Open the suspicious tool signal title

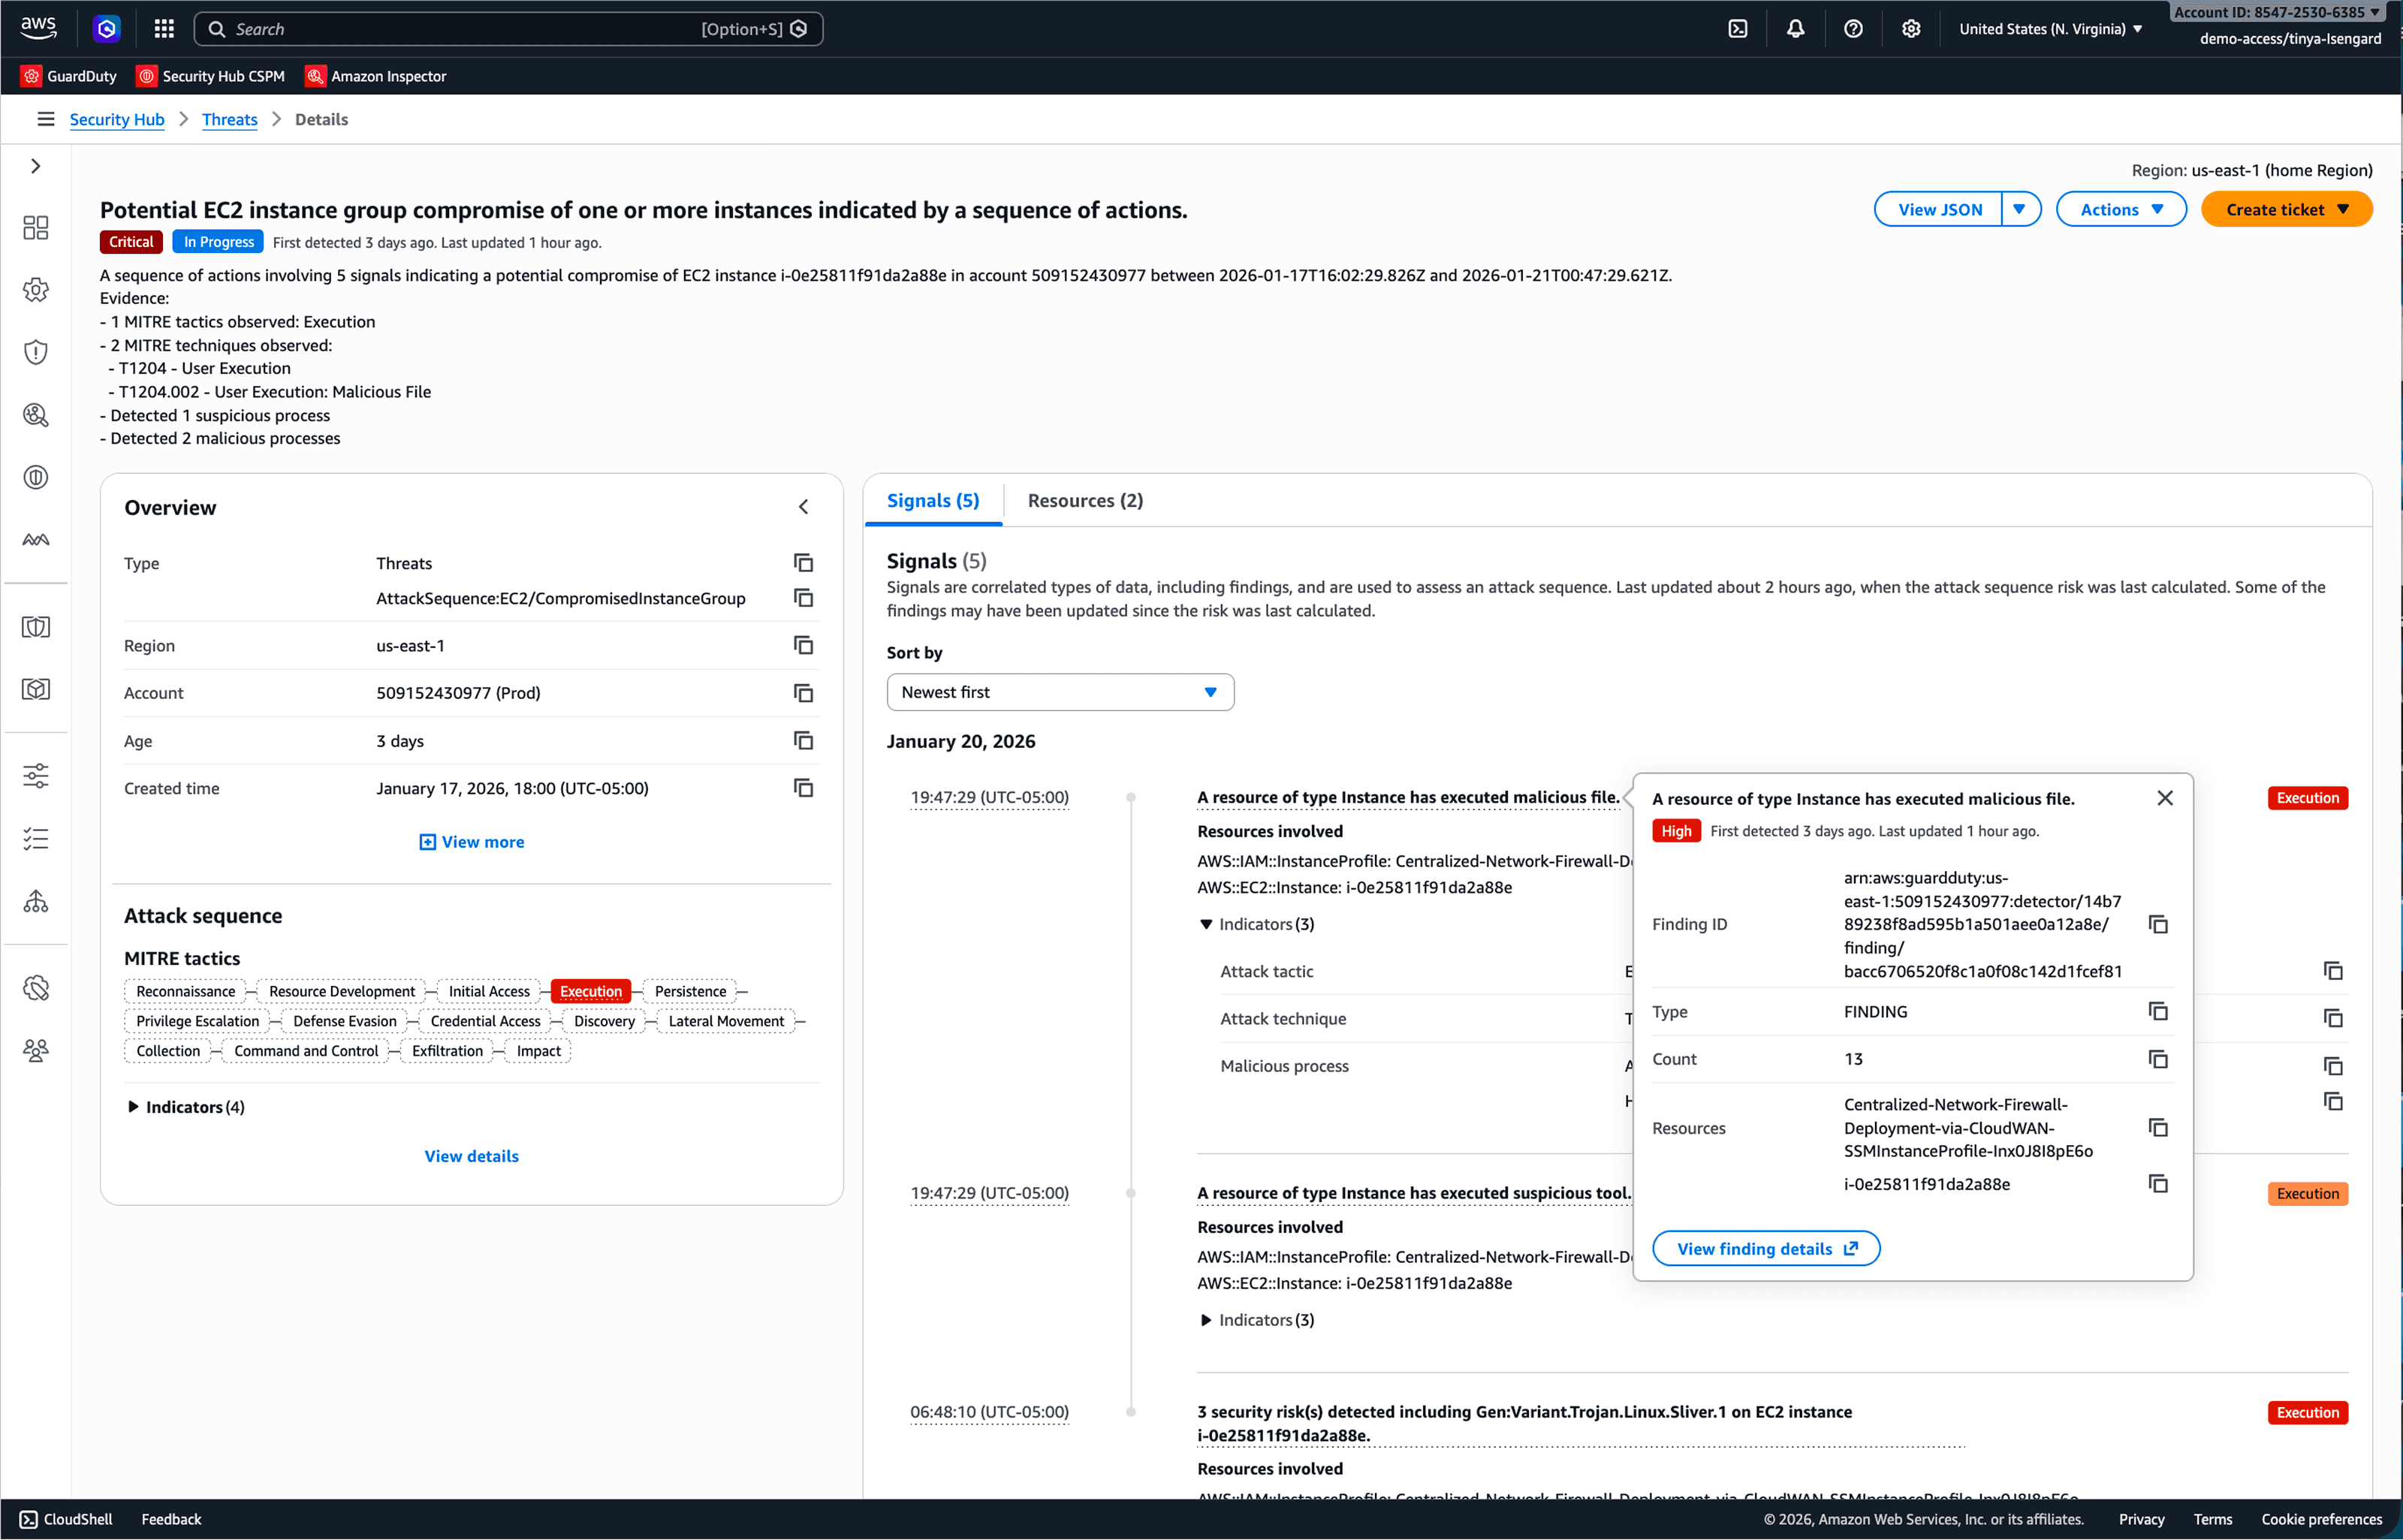[x=1414, y=1193]
